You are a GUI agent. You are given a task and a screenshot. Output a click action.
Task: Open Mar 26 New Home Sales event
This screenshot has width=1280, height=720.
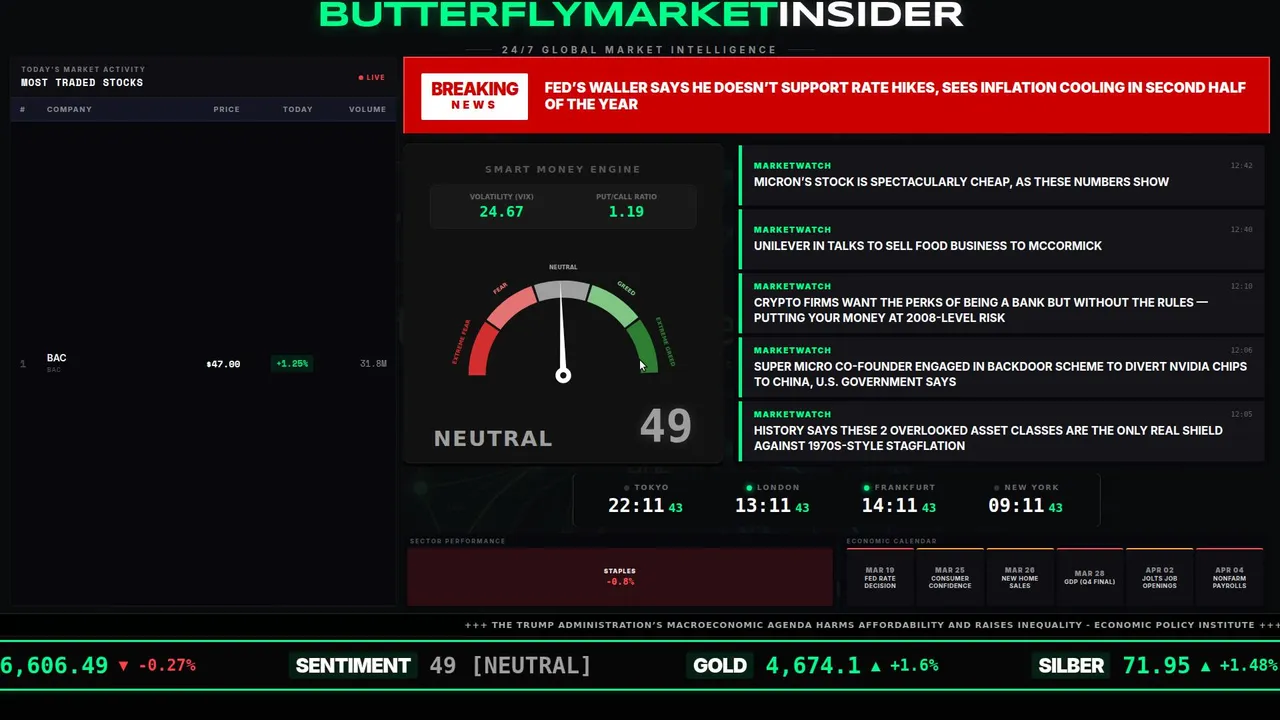[1020, 577]
